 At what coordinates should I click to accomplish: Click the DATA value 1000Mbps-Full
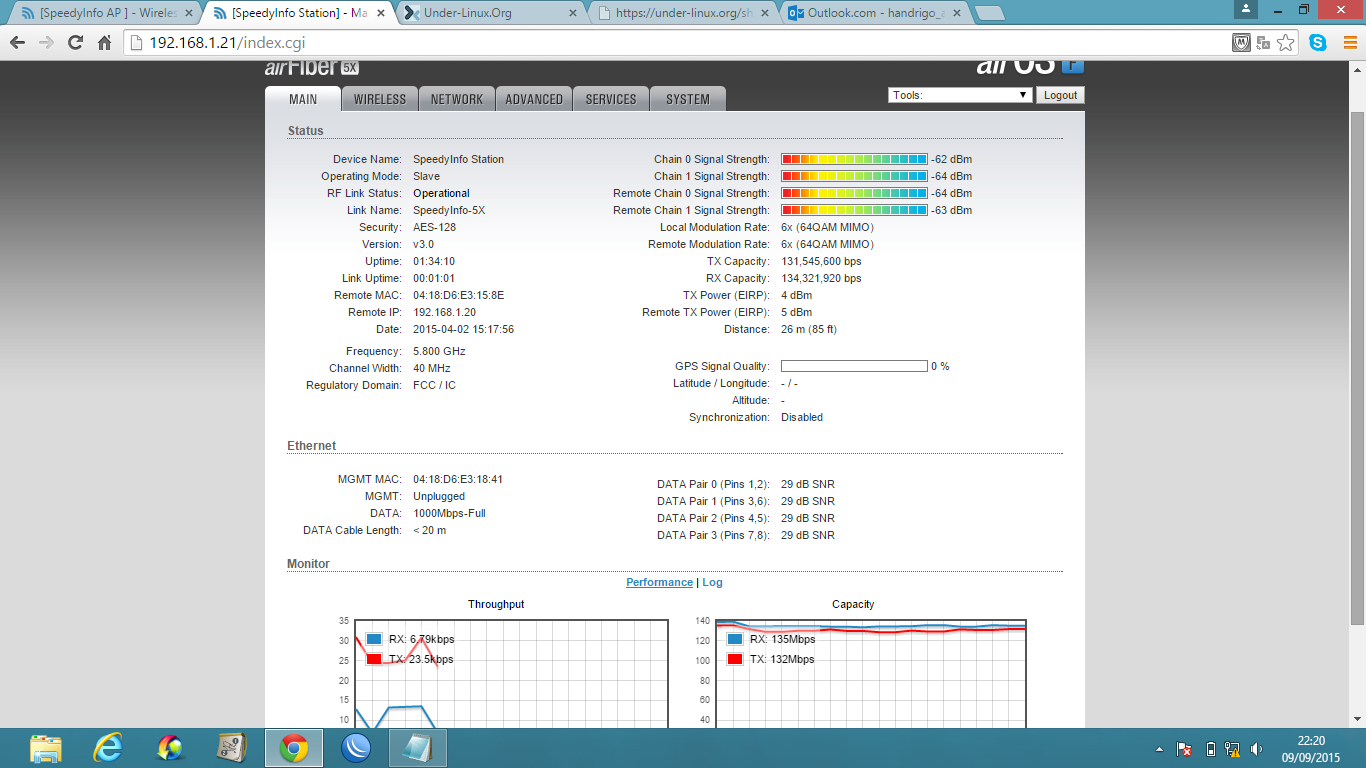point(450,513)
